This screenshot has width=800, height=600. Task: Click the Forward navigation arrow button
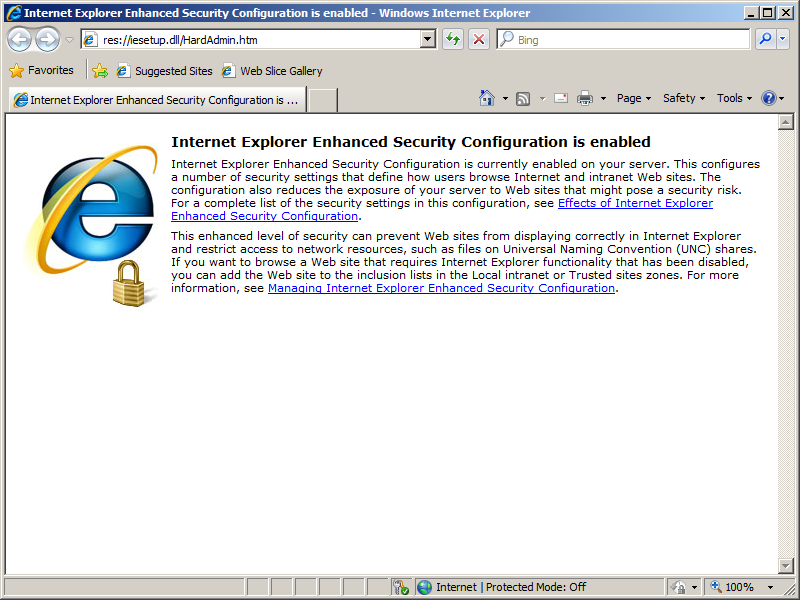pyautogui.click(x=47, y=39)
